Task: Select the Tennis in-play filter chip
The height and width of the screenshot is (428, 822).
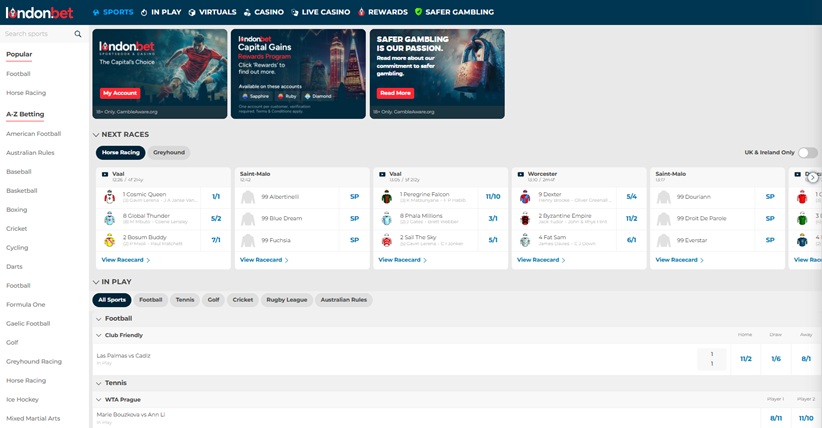Action: pyautogui.click(x=185, y=300)
